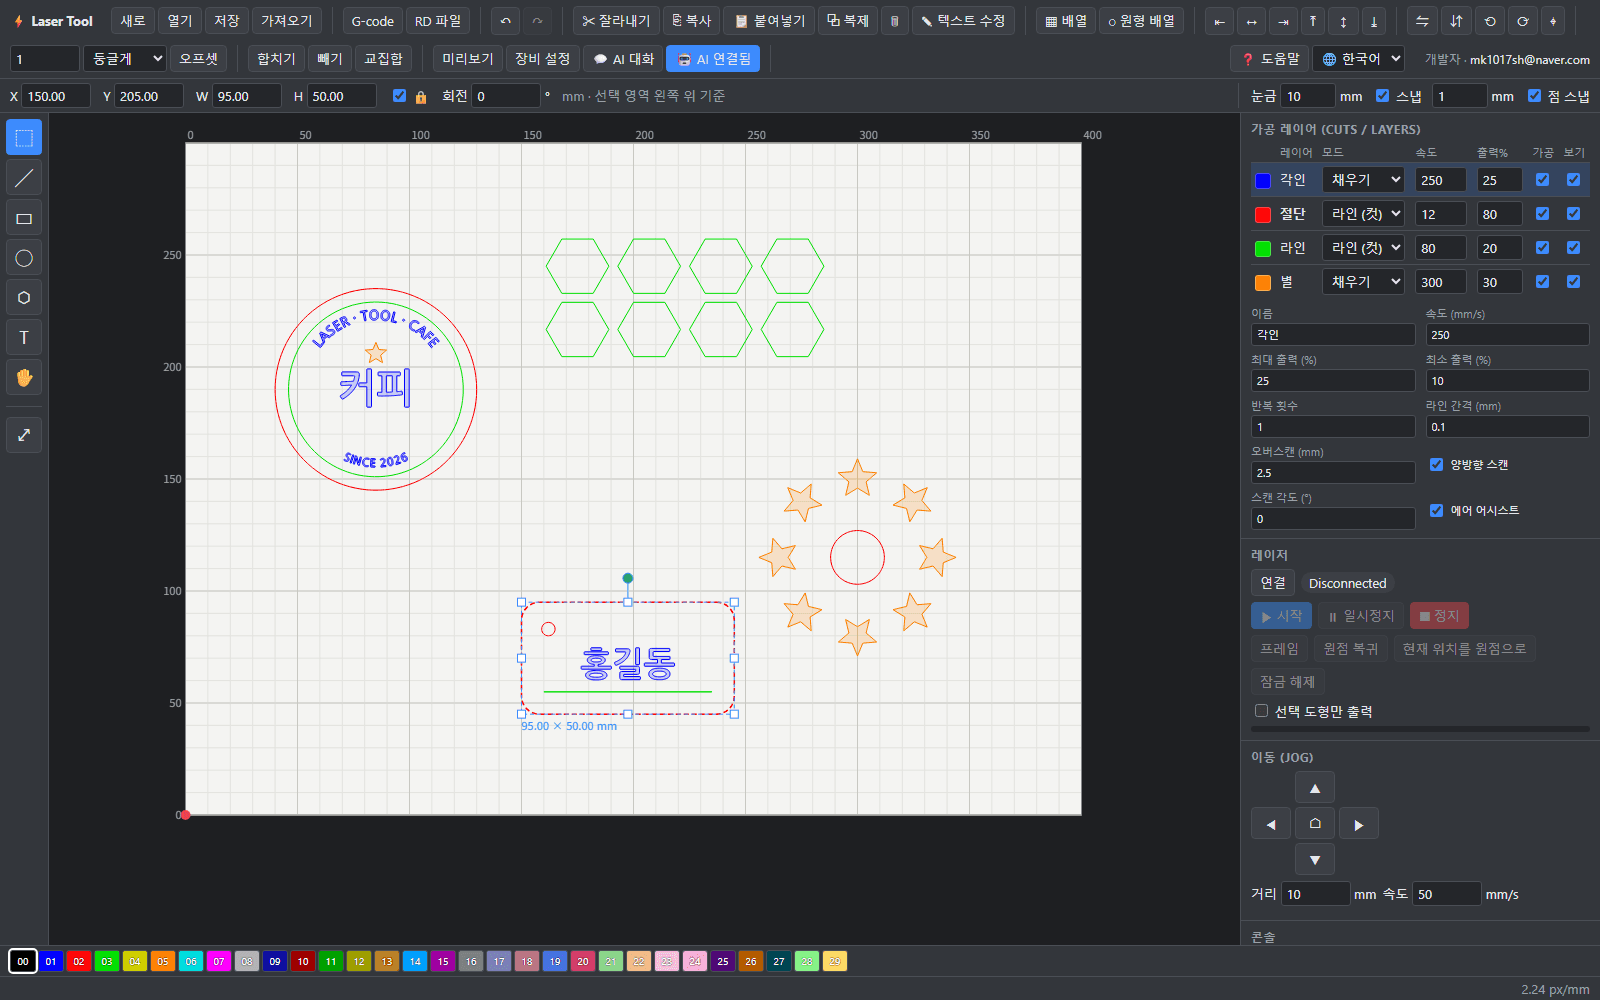Flip selection vertically

point(1456,21)
